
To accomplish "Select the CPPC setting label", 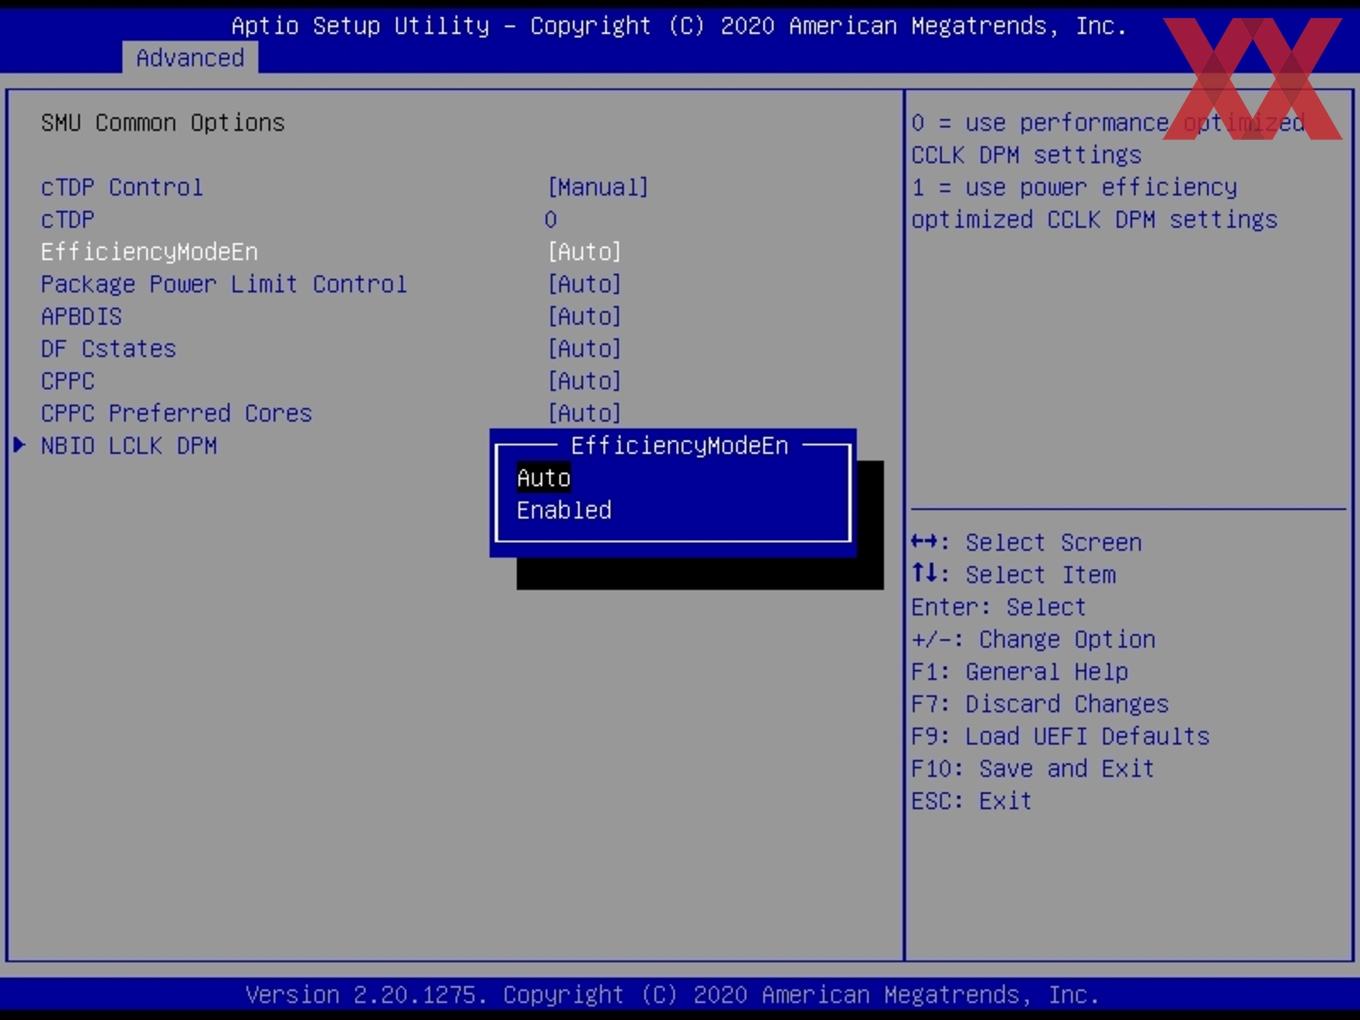I will (68, 381).
